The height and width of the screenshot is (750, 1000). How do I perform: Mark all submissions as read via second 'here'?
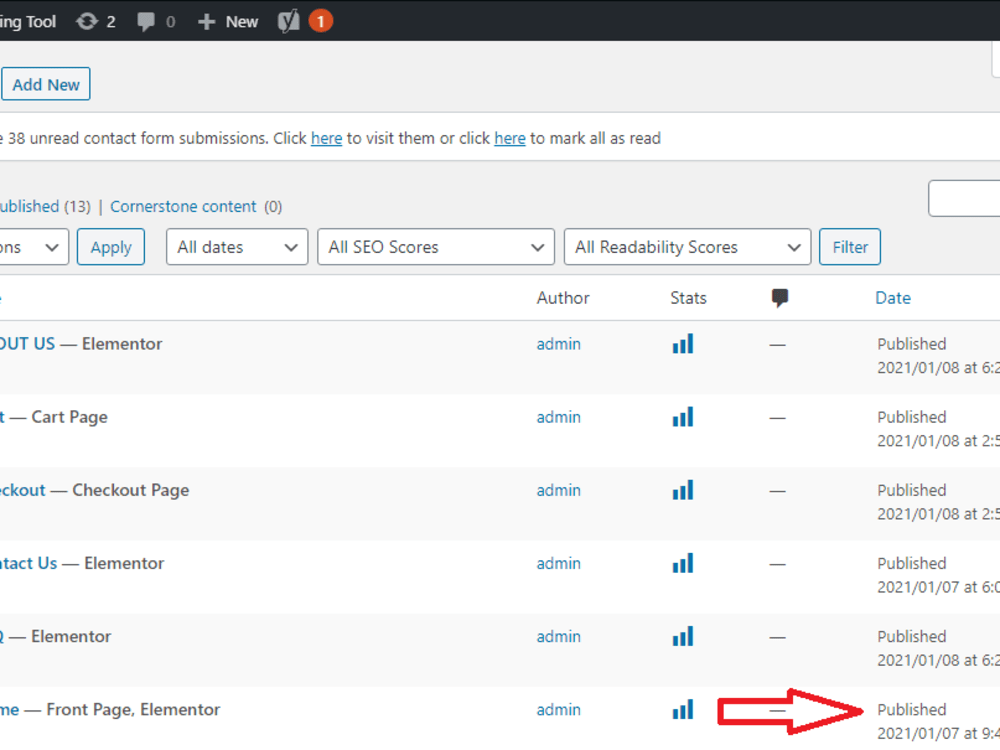click(510, 138)
